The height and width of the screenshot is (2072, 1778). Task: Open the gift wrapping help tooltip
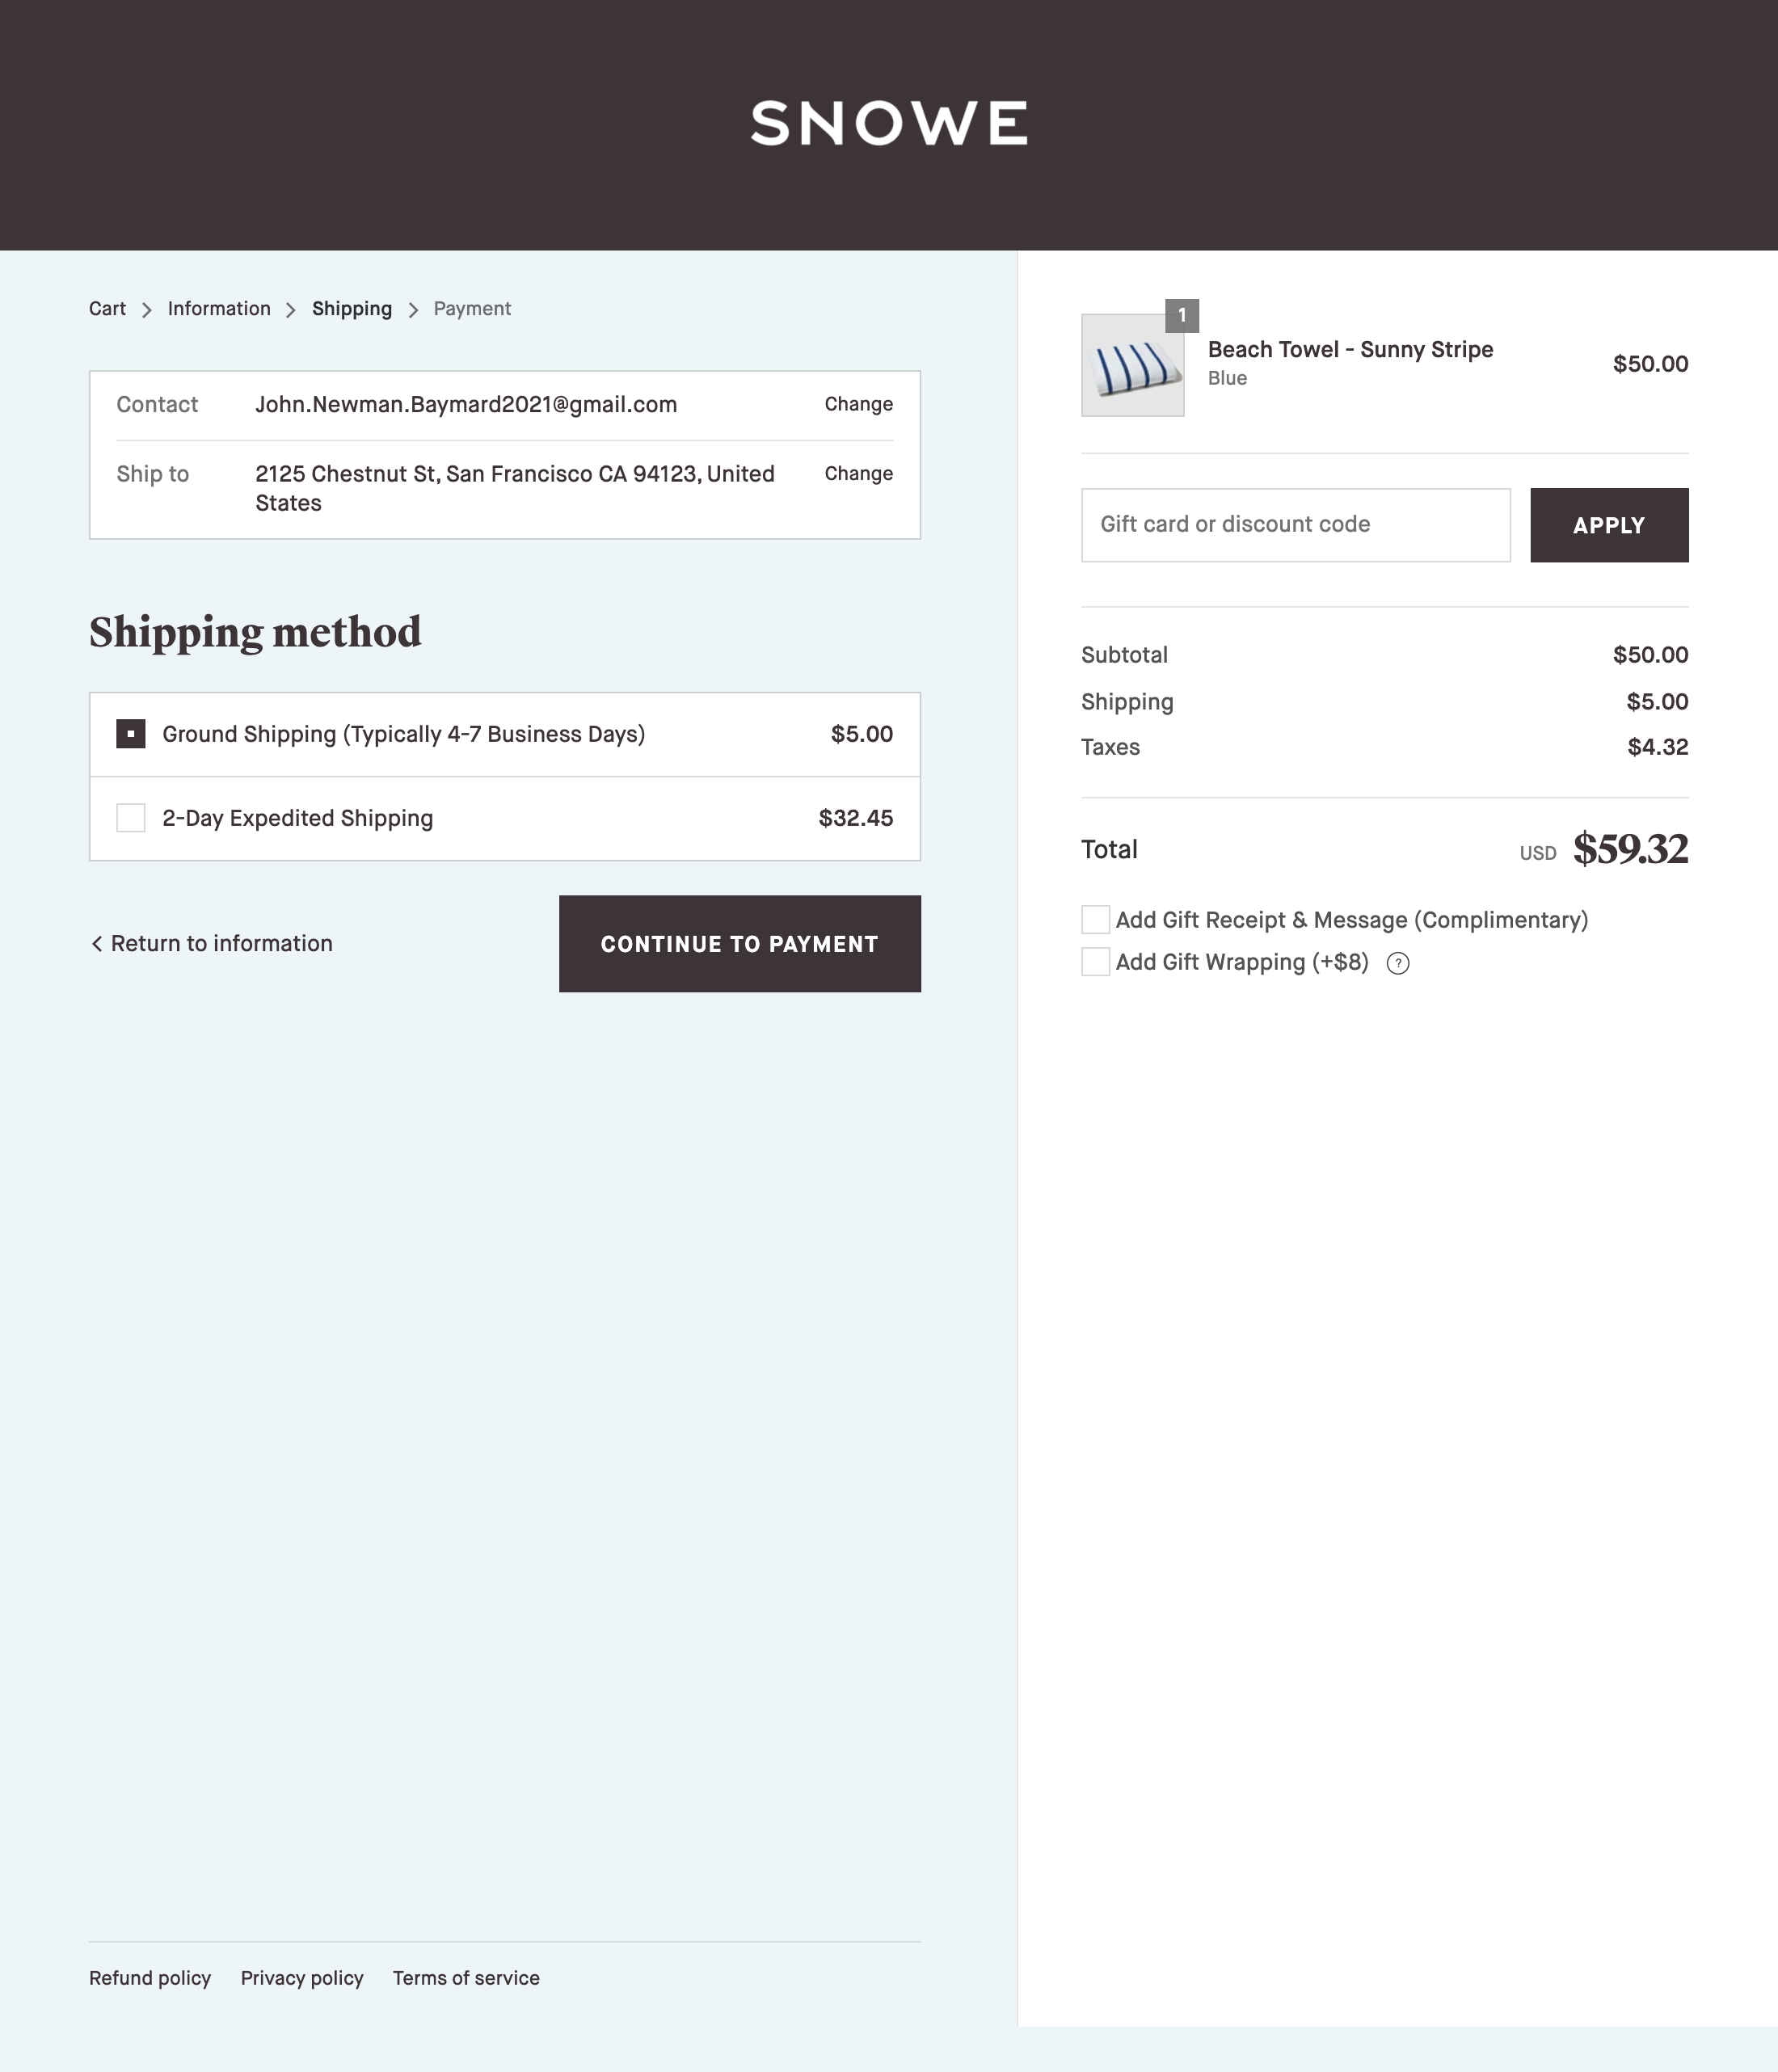click(x=1397, y=962)
